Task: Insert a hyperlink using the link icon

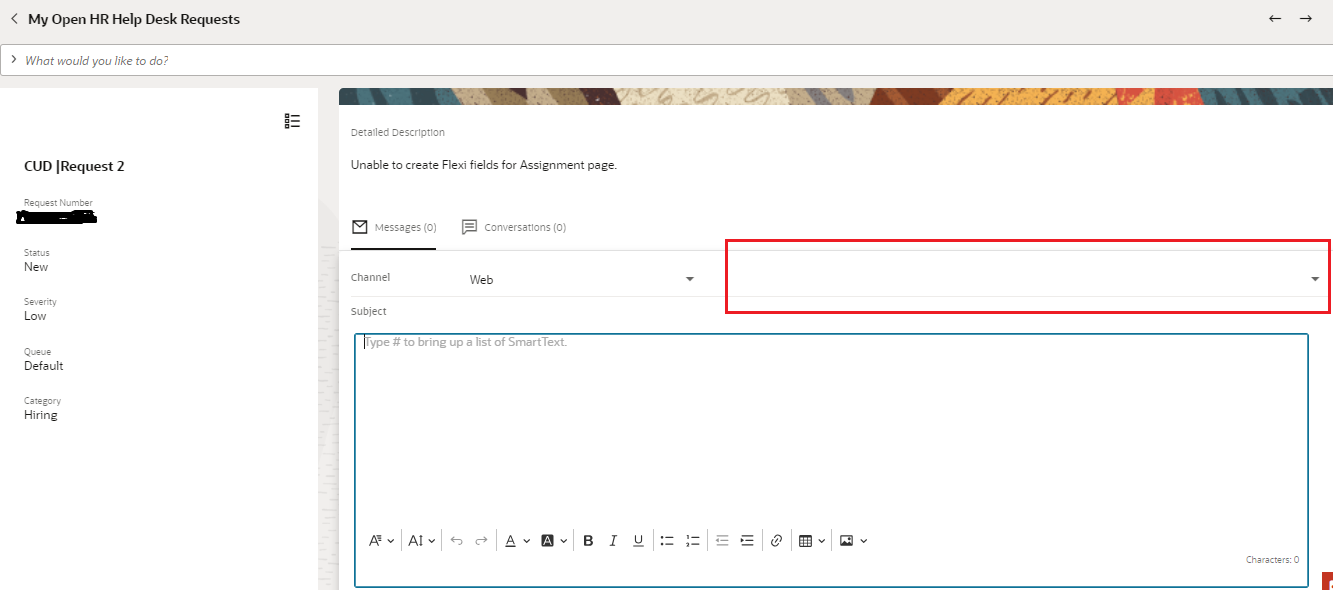Action: click(x=777, y=540)
